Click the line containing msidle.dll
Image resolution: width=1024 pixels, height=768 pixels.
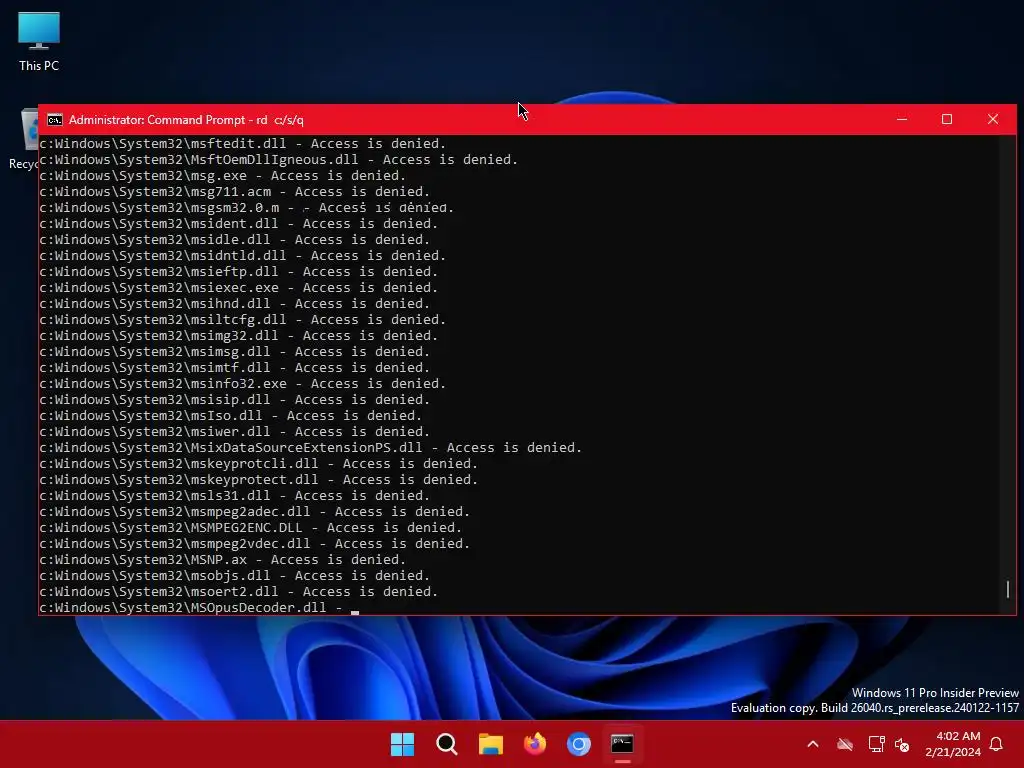[235, 240]
